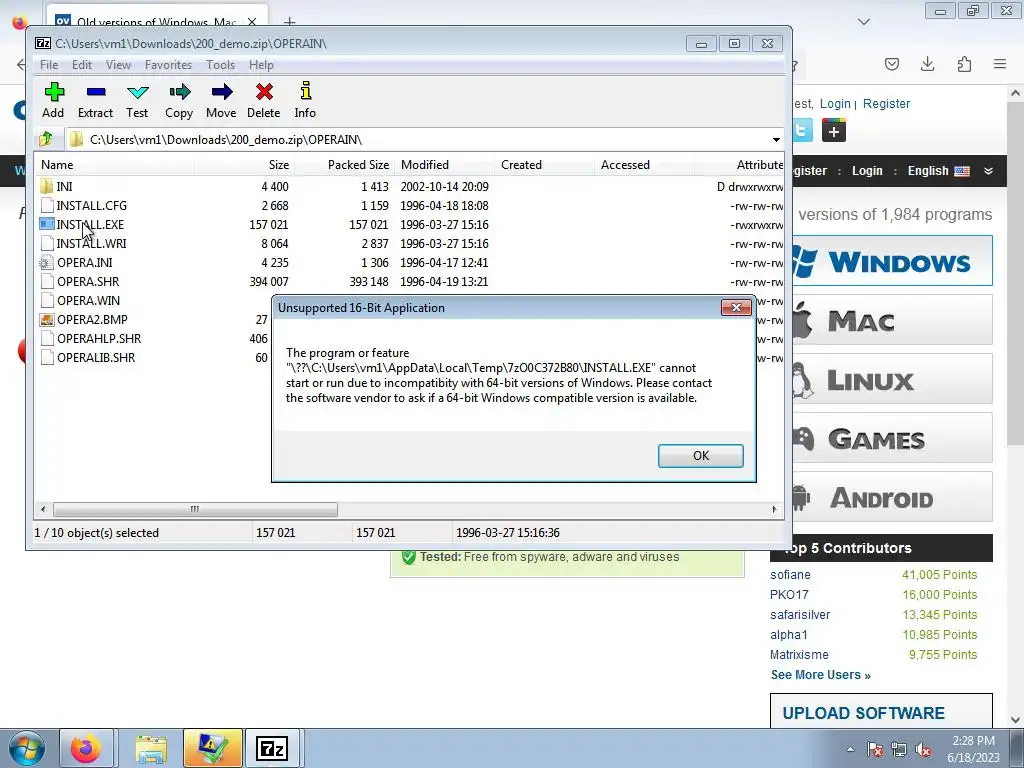The width and height of the screenshot is (1024, 768).
Task: Open the Firefox list all tabs dropdown
Action: pyautogui.click(x=864, y=22)
